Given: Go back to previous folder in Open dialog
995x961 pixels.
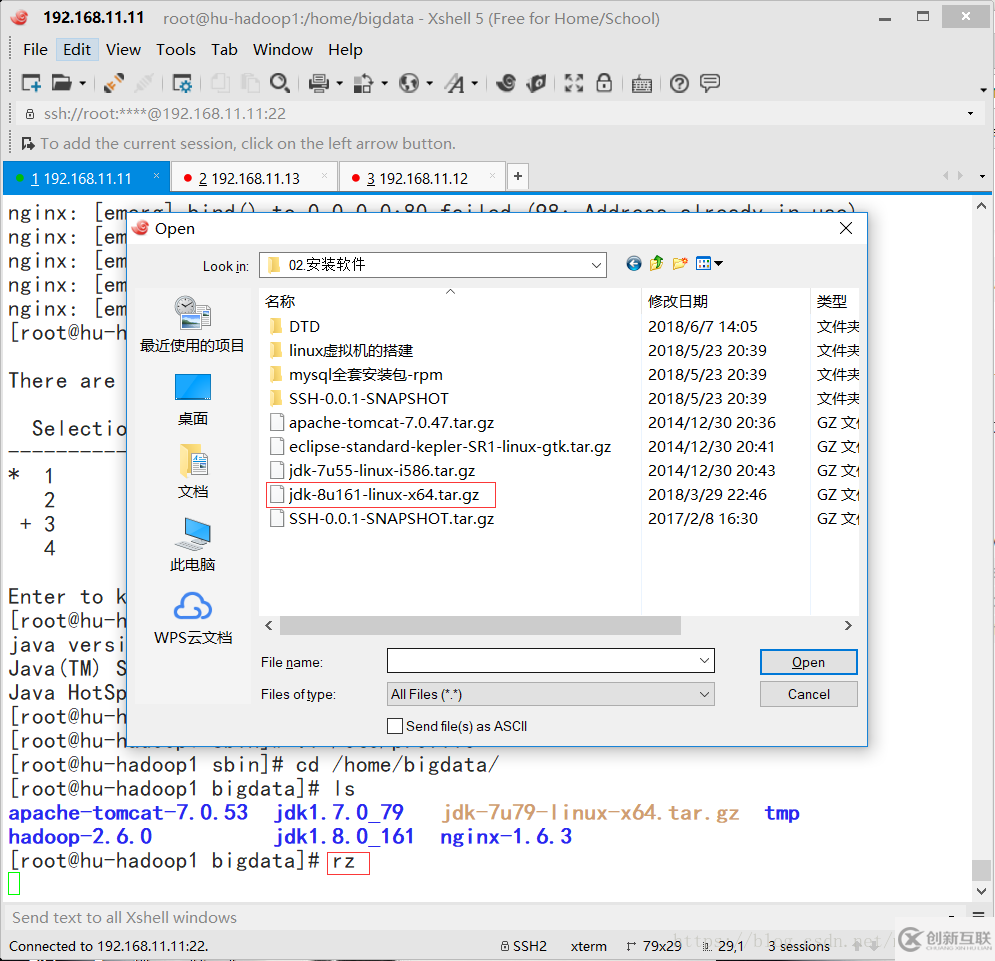Looking at the screenshot, I should [633, 263].
